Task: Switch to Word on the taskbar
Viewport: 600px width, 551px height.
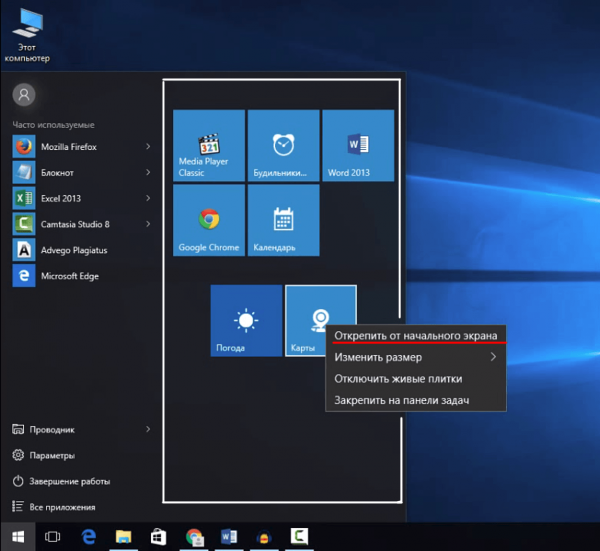Action: (x=229, y=536)
